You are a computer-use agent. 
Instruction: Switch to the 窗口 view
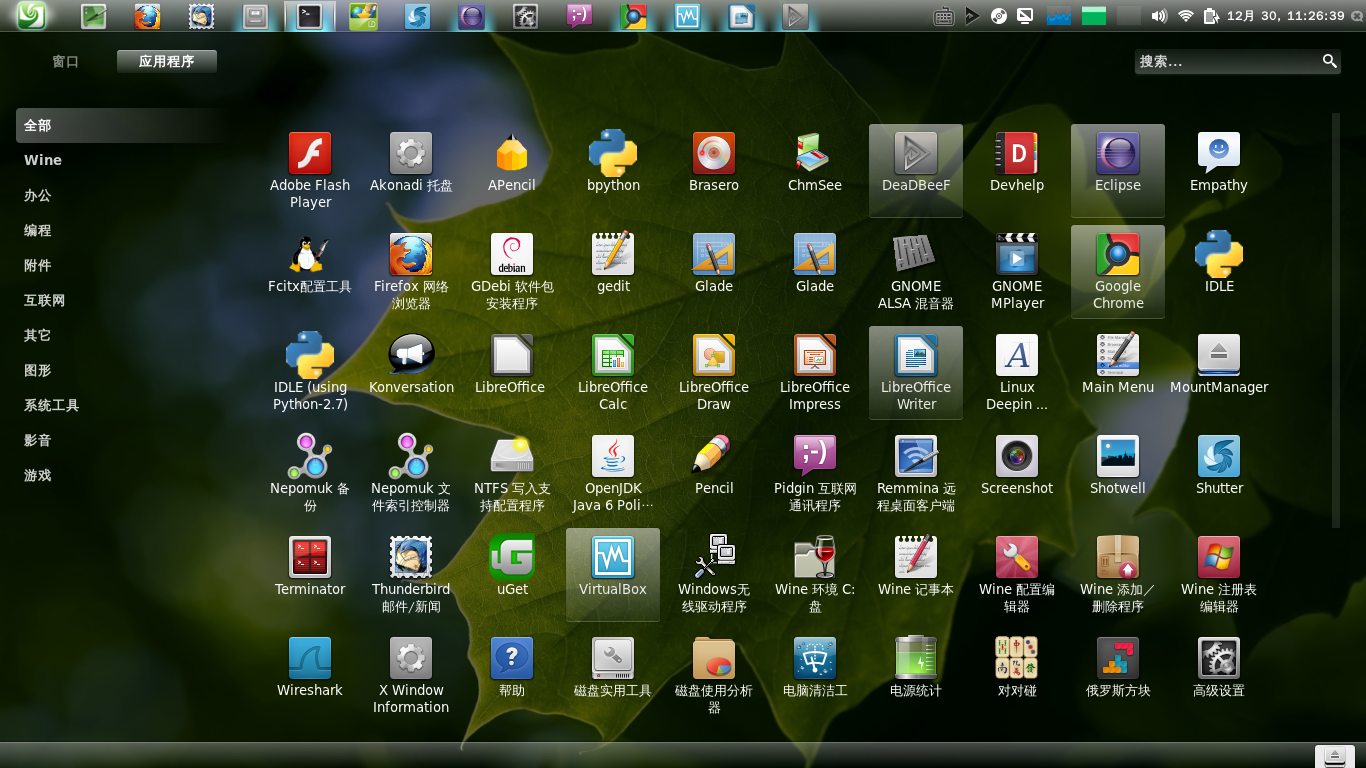click(x=66, y=61)
